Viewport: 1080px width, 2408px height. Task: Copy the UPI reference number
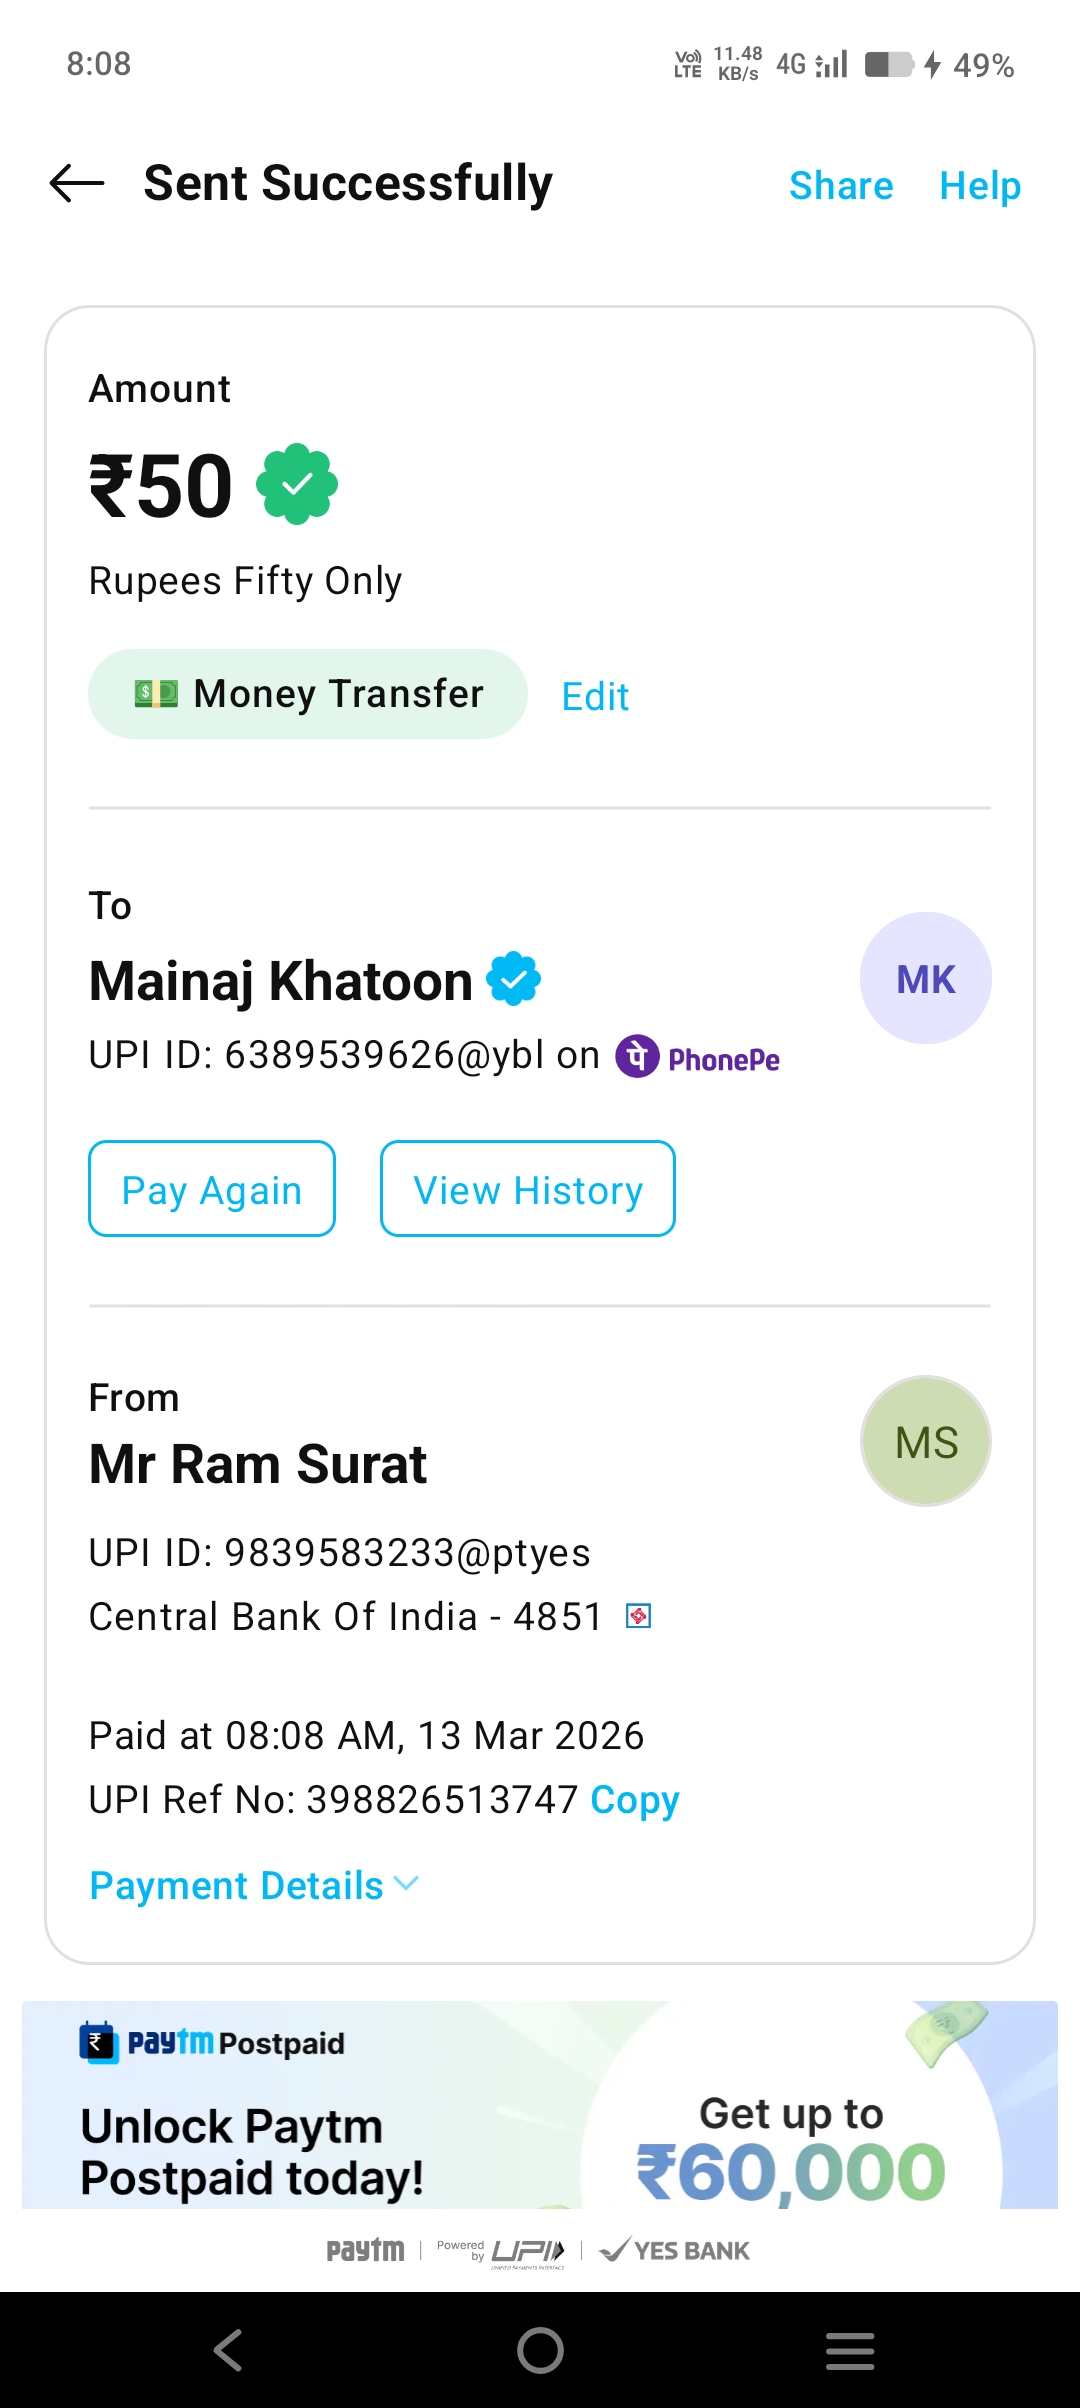coord(634,1800)
